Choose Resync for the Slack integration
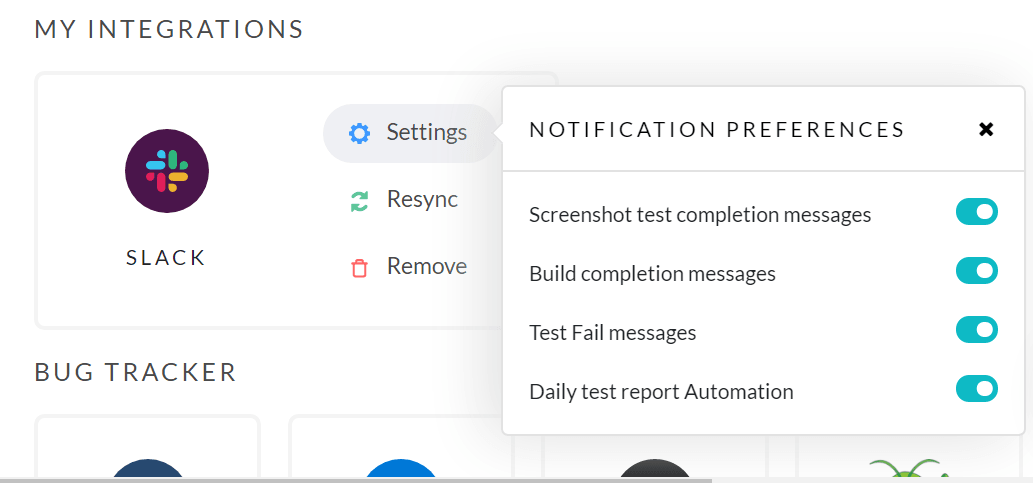 click(422, 199)
